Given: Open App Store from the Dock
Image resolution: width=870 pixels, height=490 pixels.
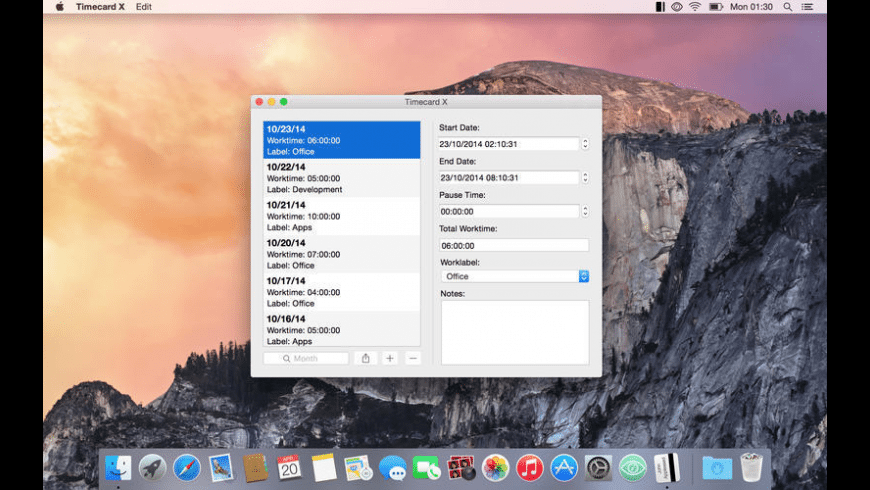Looking at the screenshot, I should click(x=564, y=468).
